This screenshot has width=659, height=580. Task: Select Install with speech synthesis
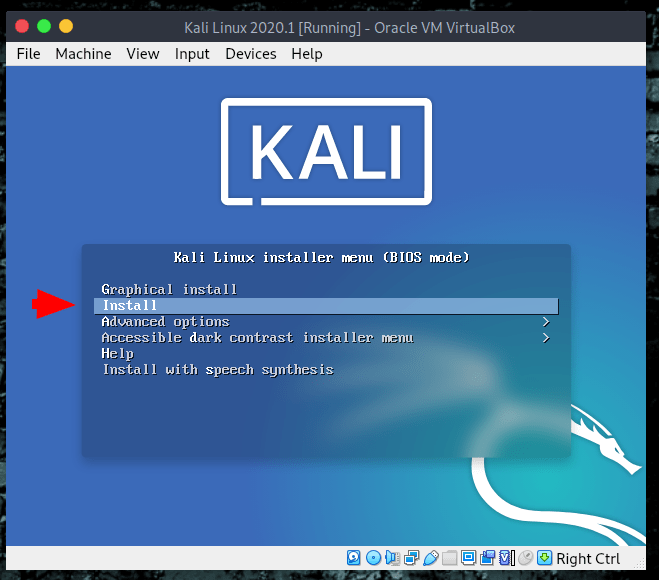tap(219, 369)
